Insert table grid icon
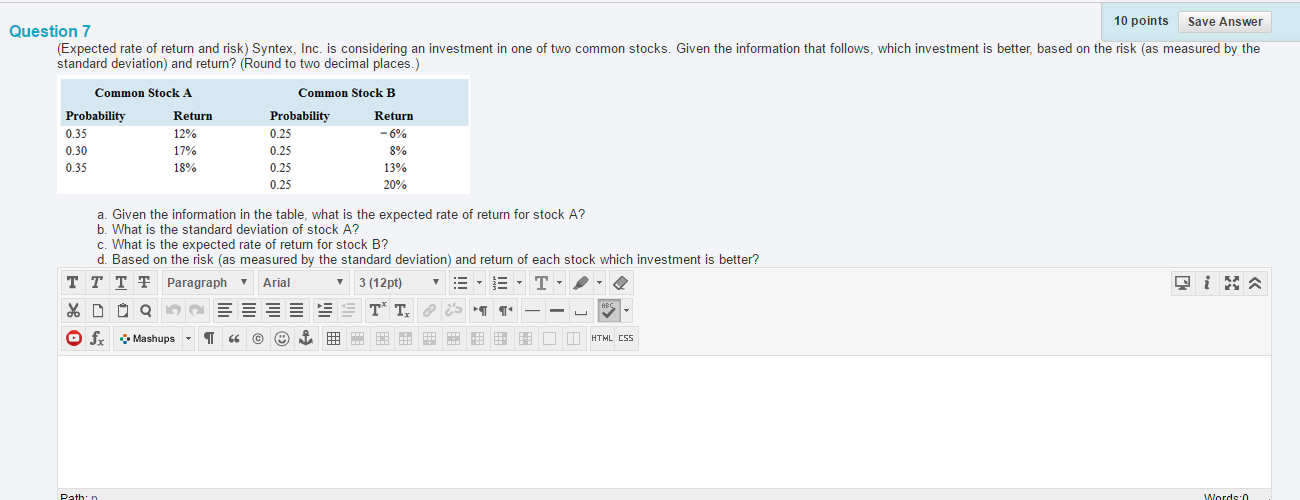Viewport: 1300px width, 500px height. coord(333,338)
